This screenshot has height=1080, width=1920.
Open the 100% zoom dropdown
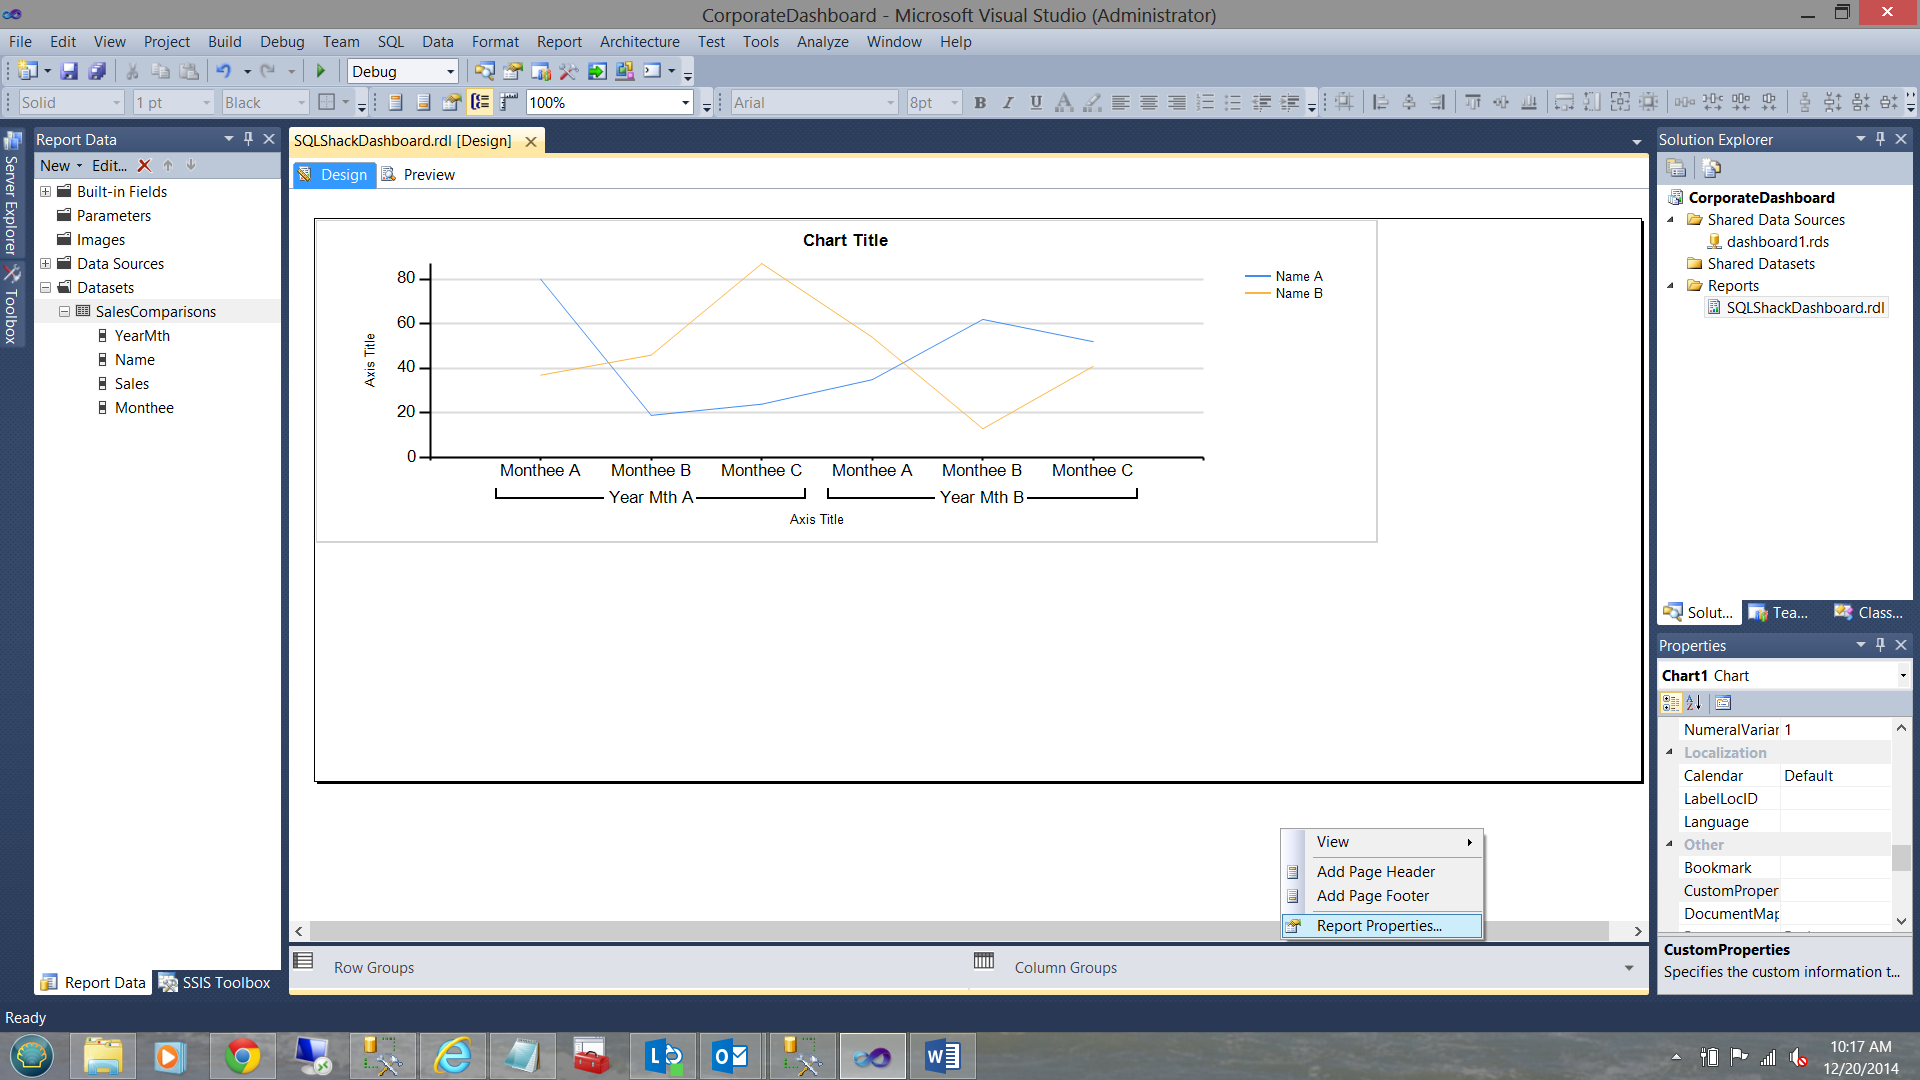click(685, 103)
